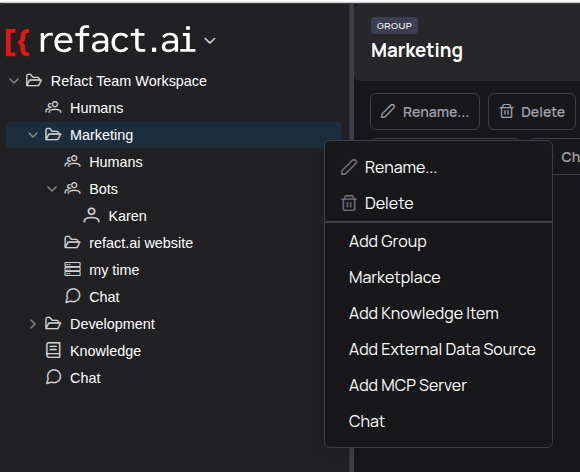Open Humans entry inside Marketing group
The image size is (580, 472).
[x=116, y=162]
